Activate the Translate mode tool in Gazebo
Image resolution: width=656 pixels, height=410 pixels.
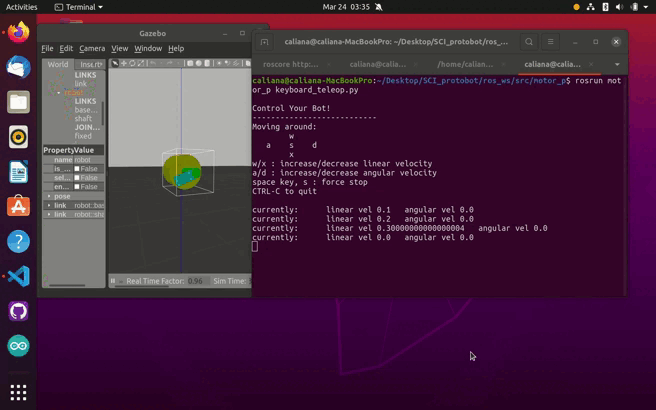pyautogui.click(x=124, y=63)
